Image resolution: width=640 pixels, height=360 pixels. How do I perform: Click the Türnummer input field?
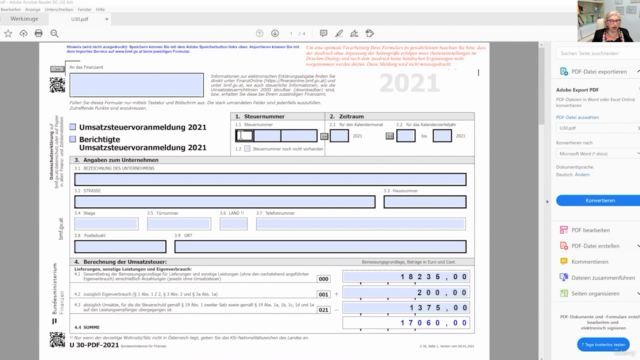point(179,224)
